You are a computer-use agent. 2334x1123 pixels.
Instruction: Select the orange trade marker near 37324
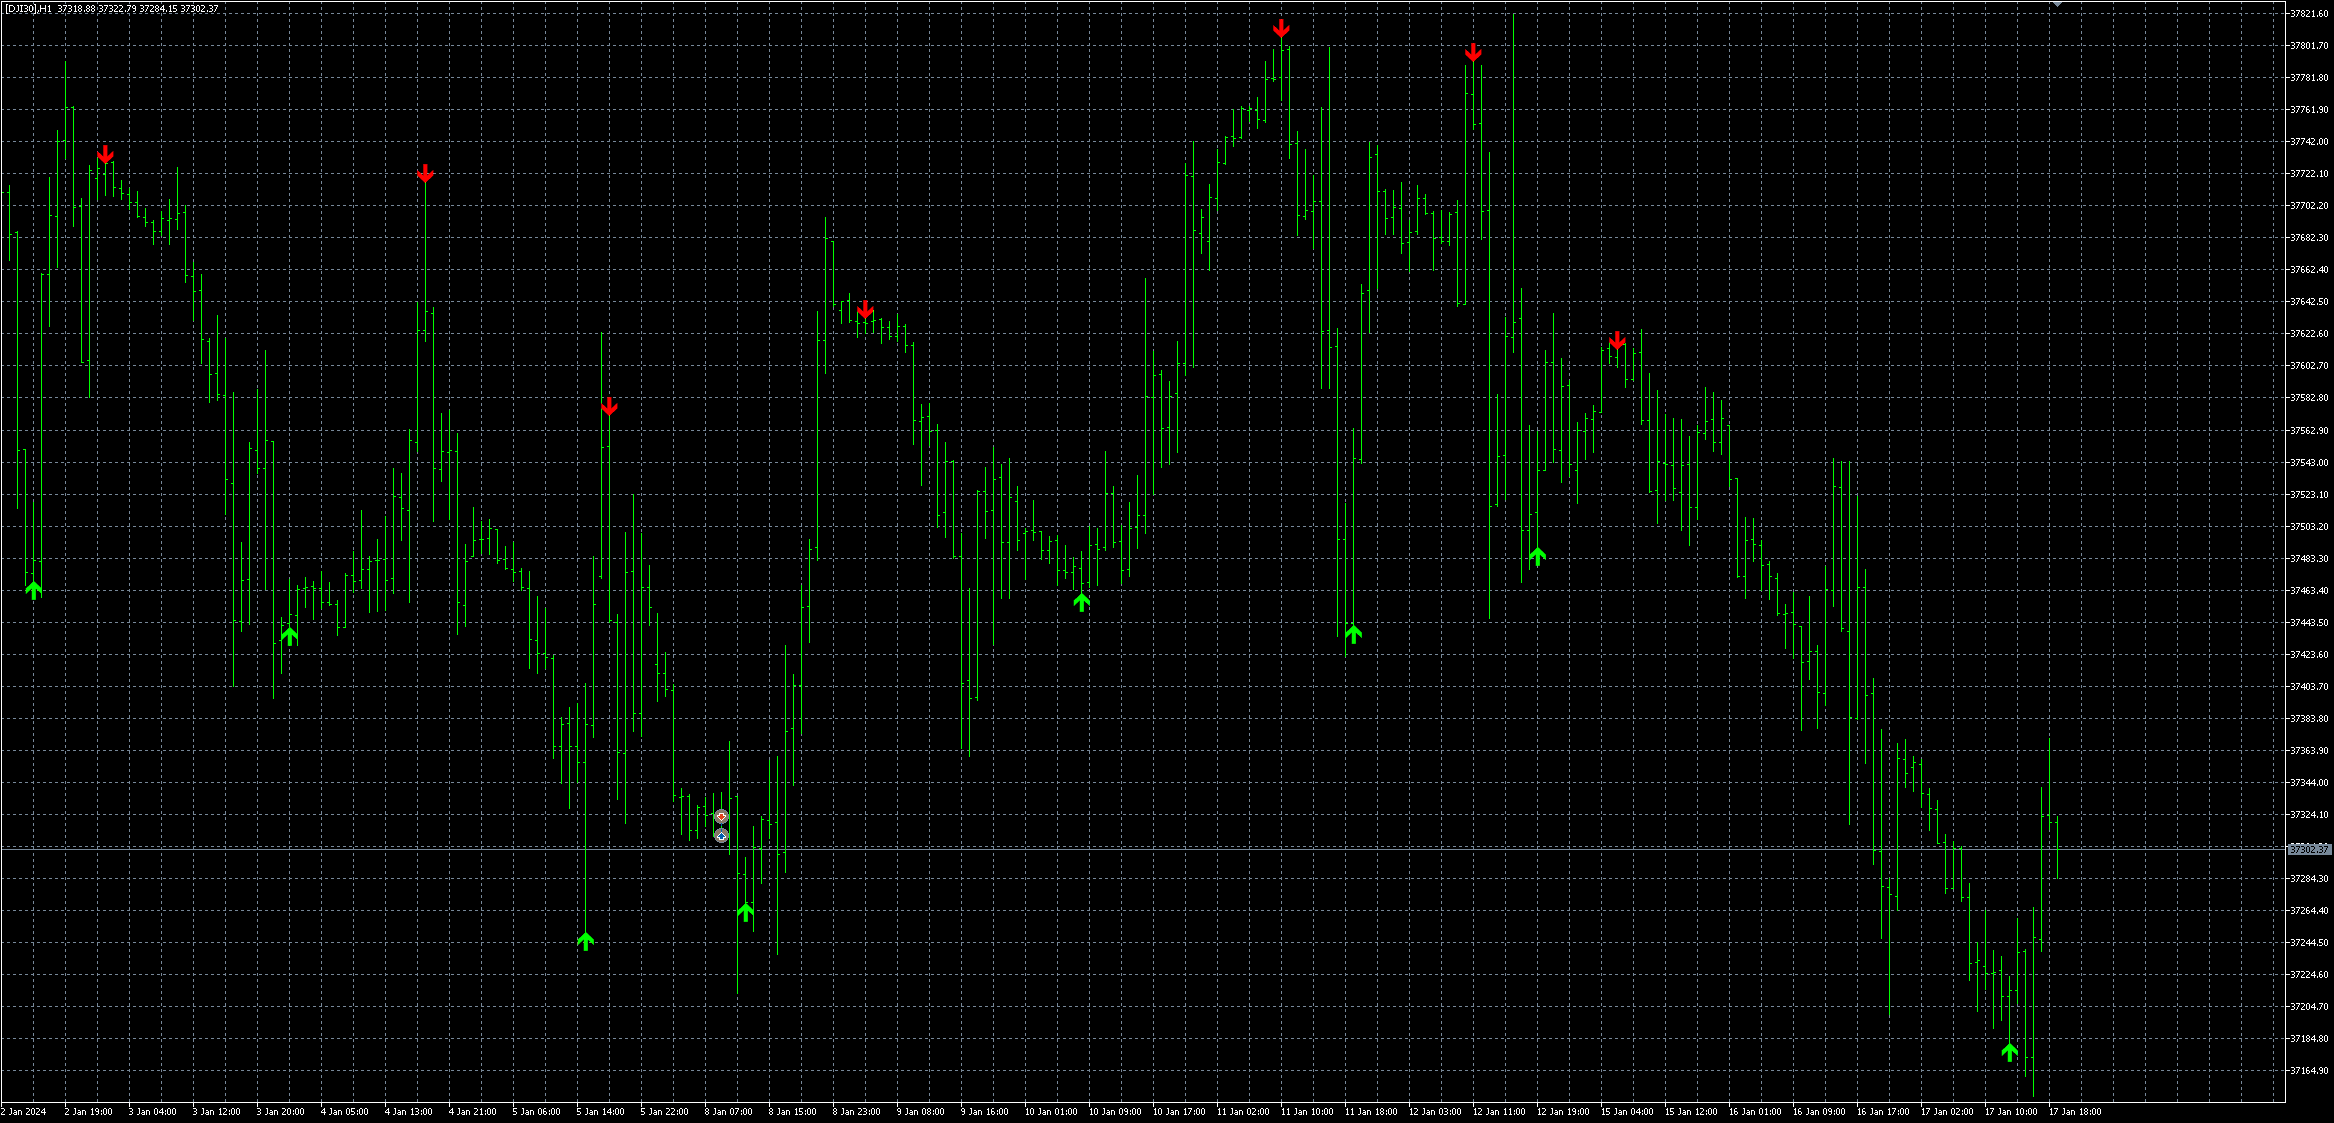(722, 817)
